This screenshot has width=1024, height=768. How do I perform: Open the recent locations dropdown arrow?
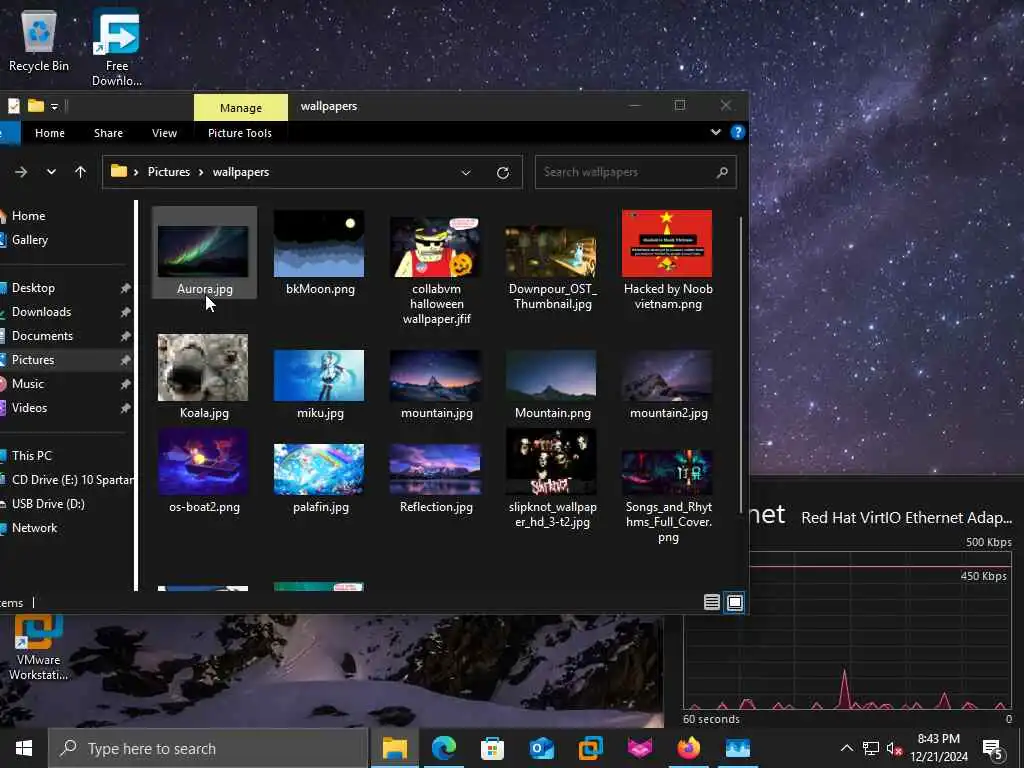[x=51, y=172]
